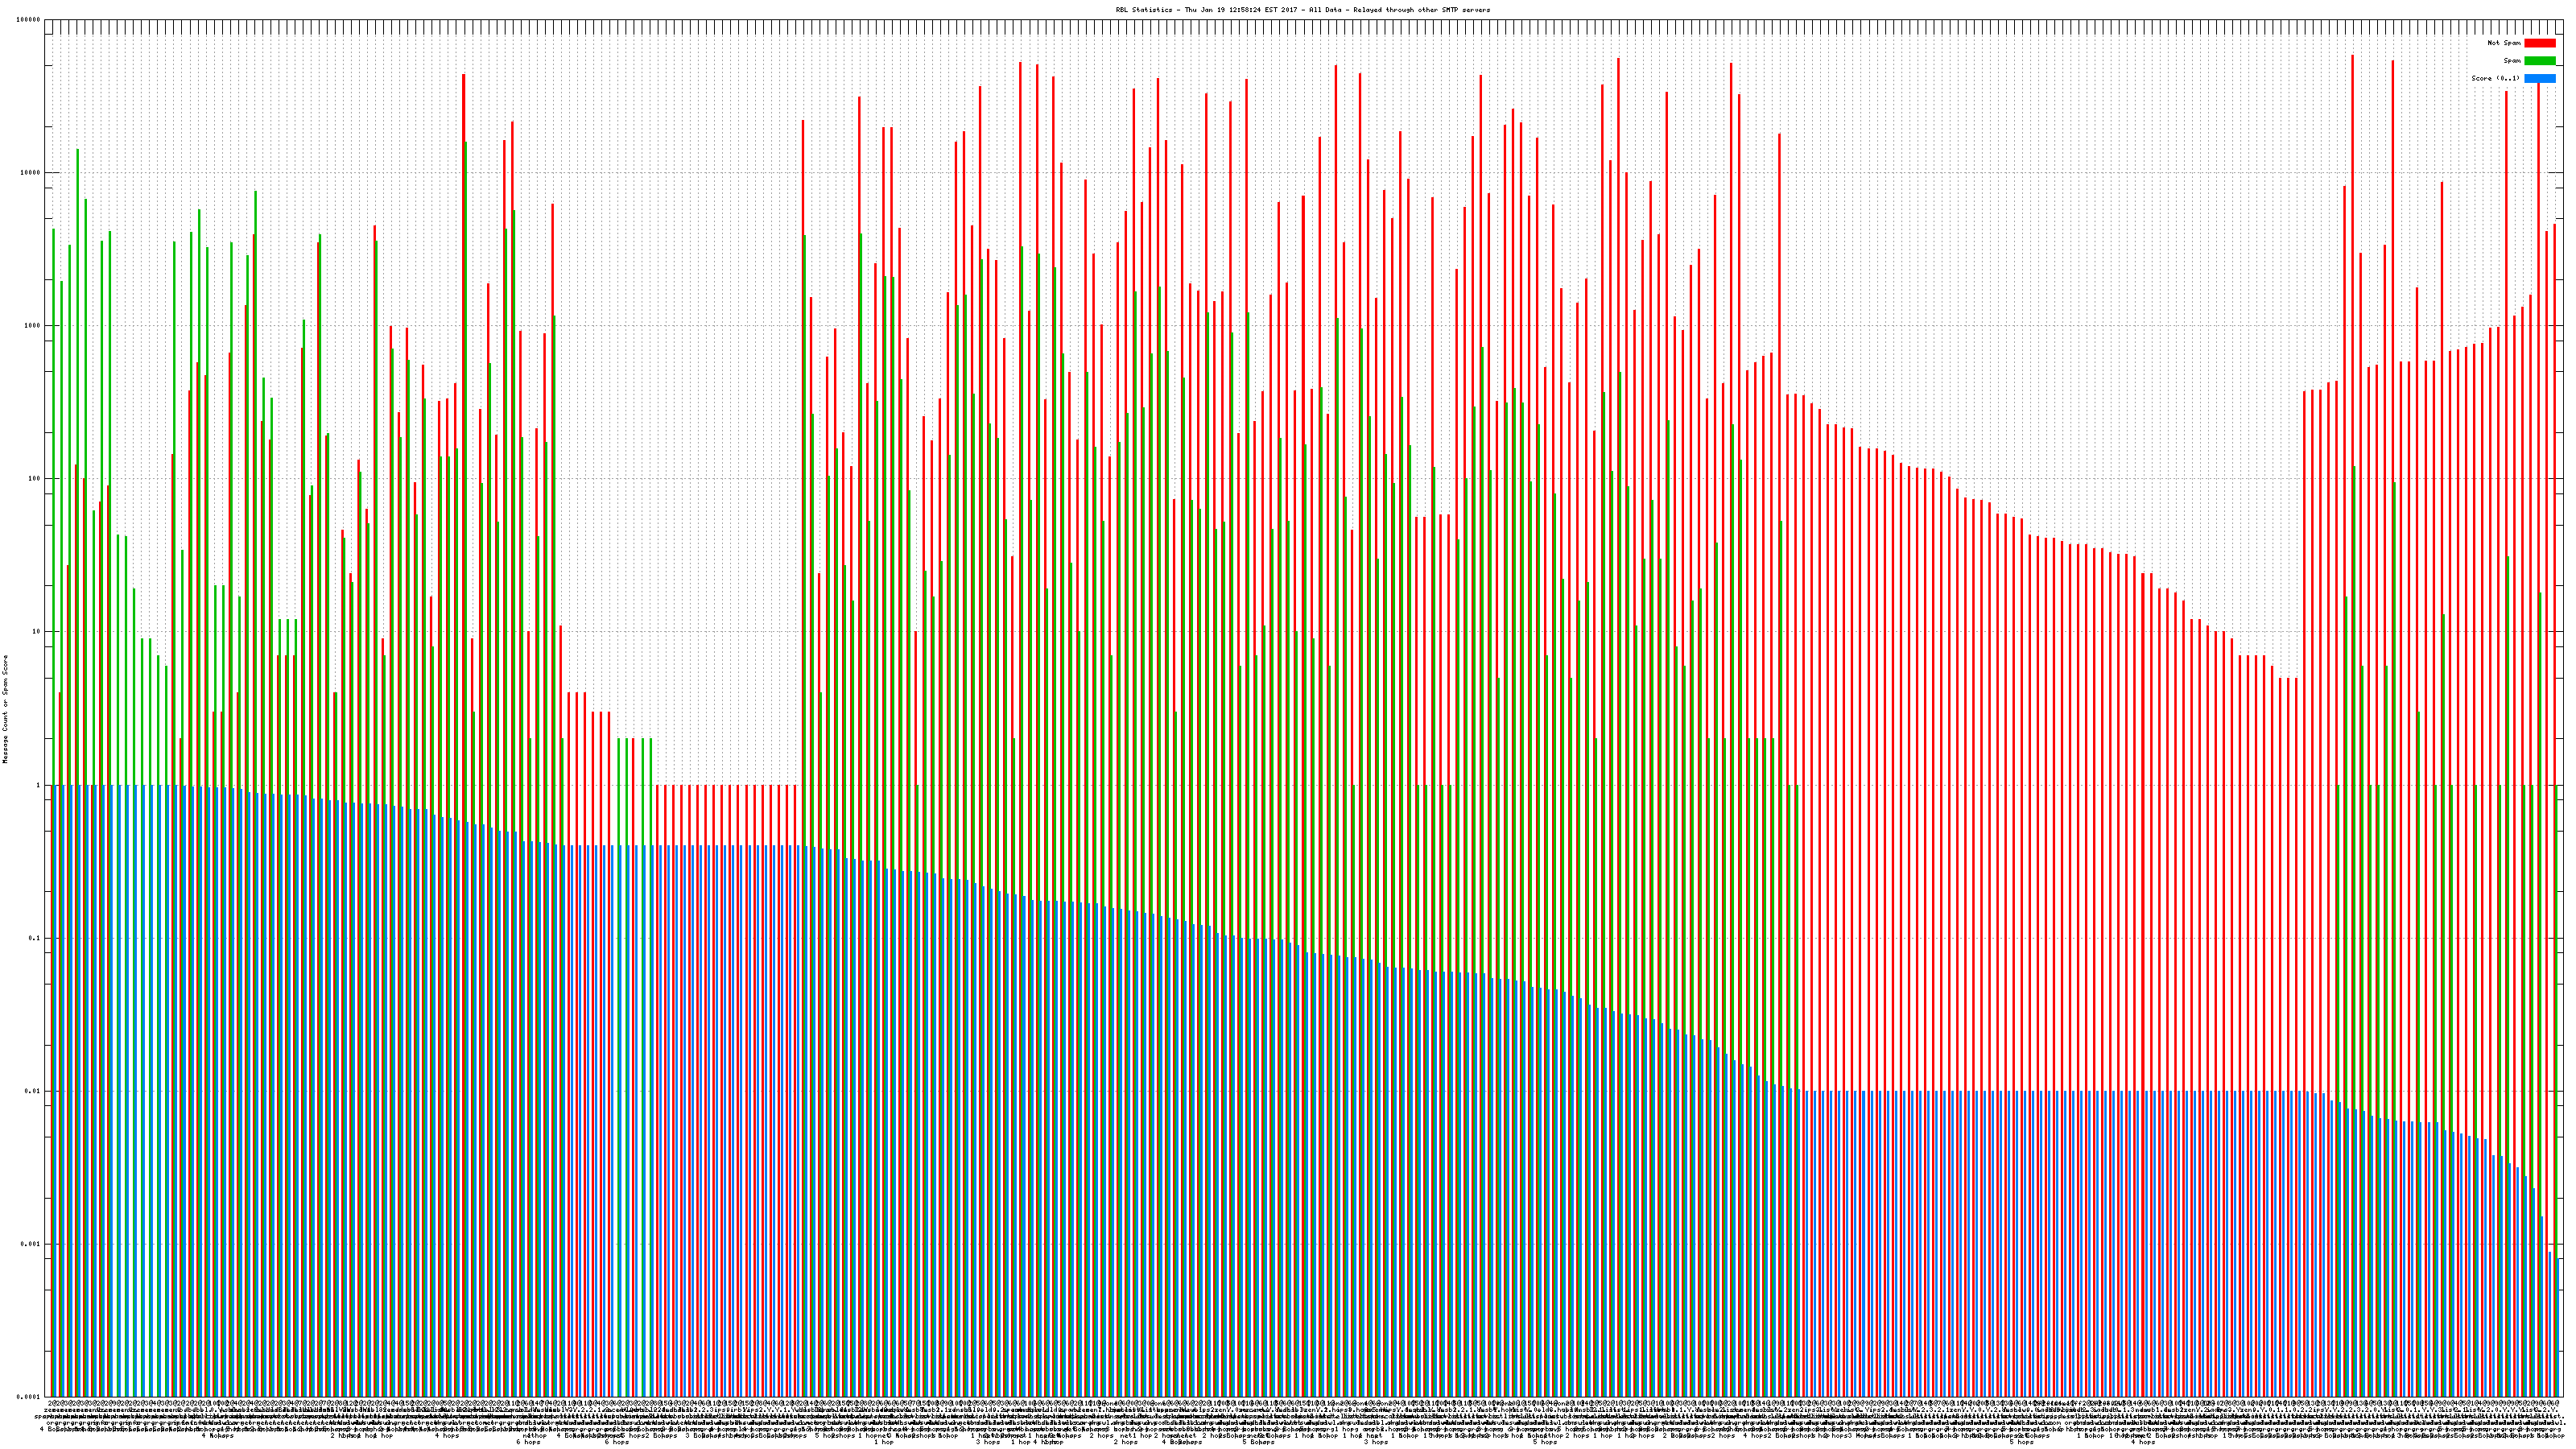Click the 0.0001 y-axis tick label
This screenshot has height=1449, width=2576.
pyautogui.click(x=30, y=1397)
